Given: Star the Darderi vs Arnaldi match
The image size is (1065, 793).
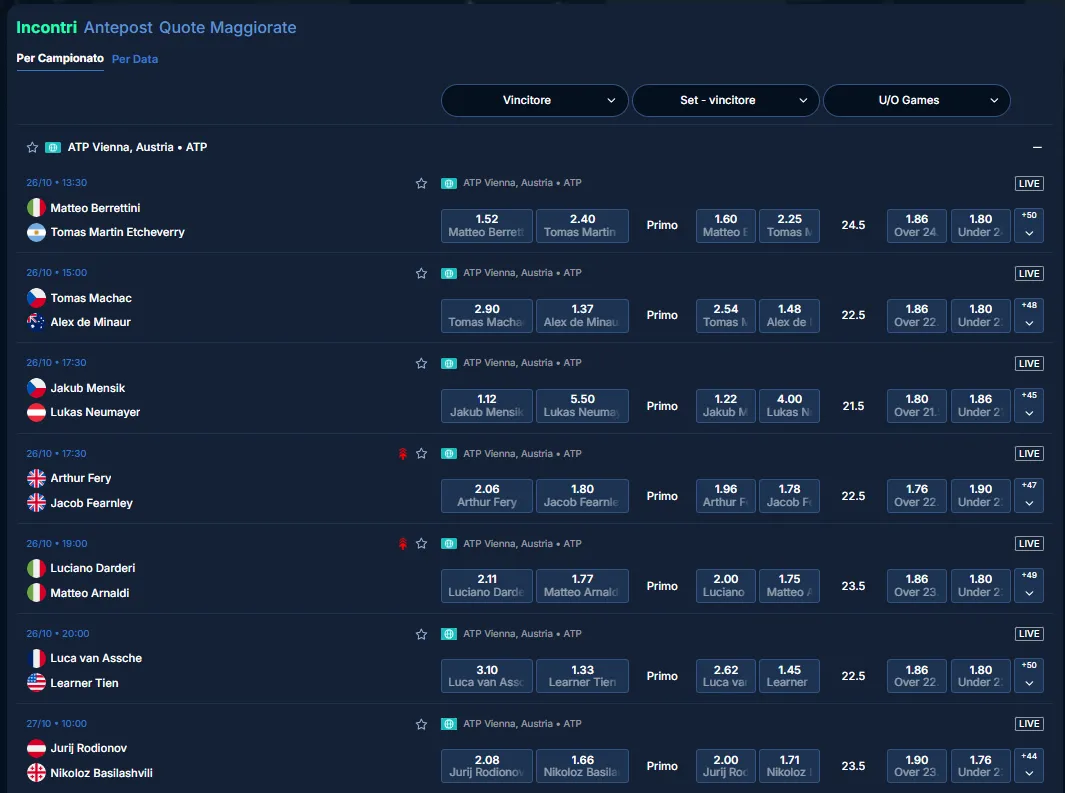Looking at the screenshot, I should tap(421, 544).
